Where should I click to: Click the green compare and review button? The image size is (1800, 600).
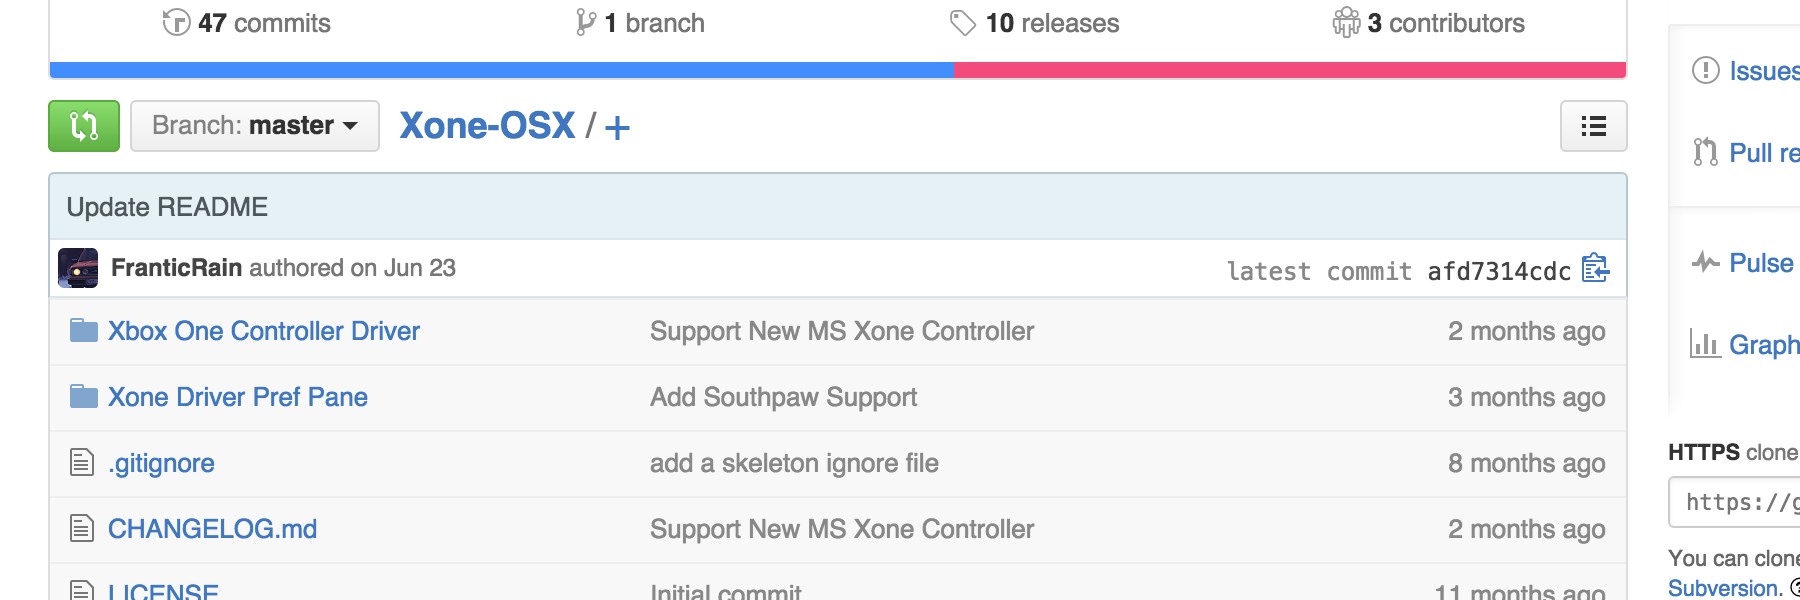click(x=84, y=126)
